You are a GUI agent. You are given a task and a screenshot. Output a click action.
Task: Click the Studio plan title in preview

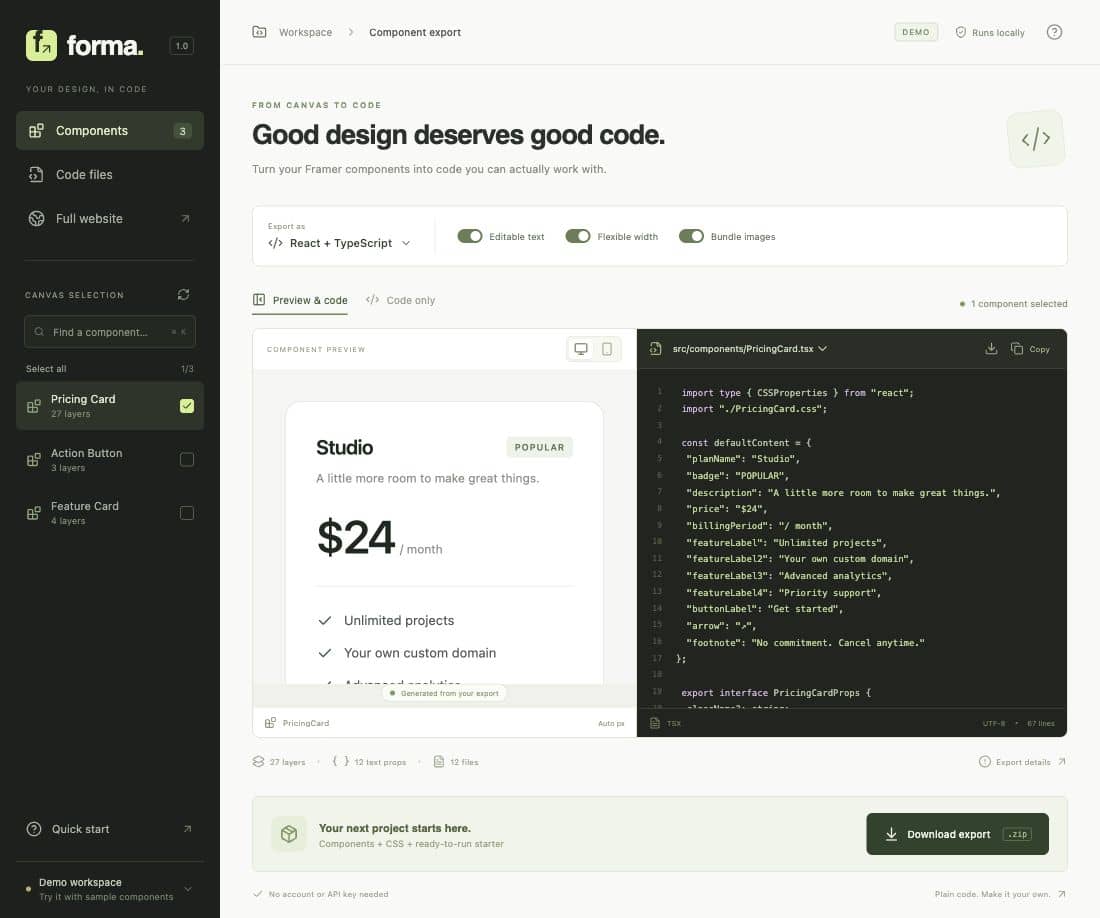(344, 447)
